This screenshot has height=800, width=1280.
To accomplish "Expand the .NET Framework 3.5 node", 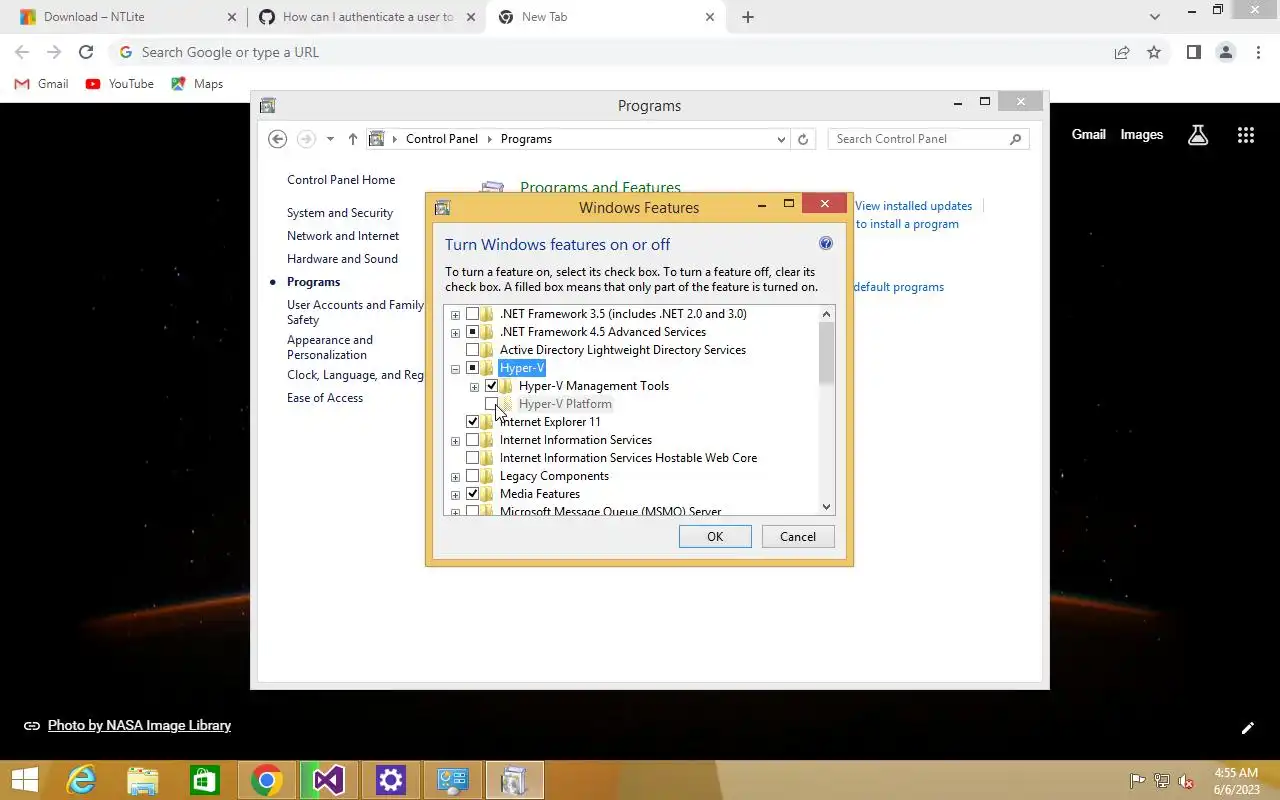I will tap(455, 315).
